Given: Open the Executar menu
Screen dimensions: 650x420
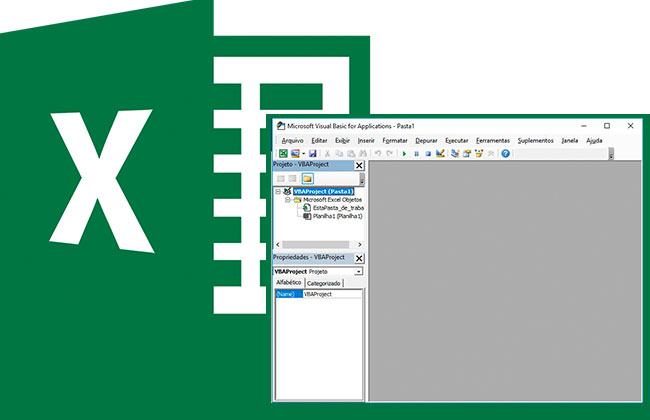Looking at the screenshot, I should [456, 141].
